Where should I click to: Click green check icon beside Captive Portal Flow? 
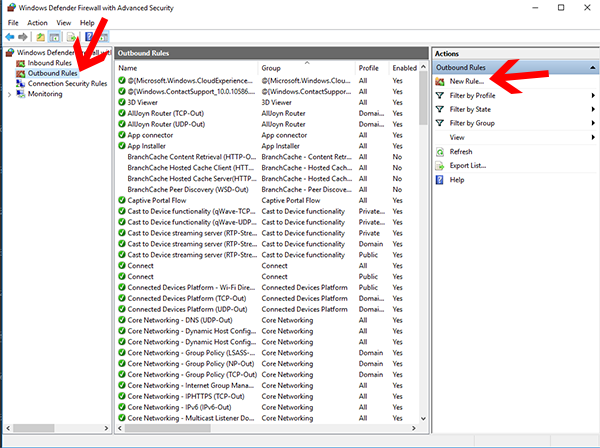[x=122, y=200]
